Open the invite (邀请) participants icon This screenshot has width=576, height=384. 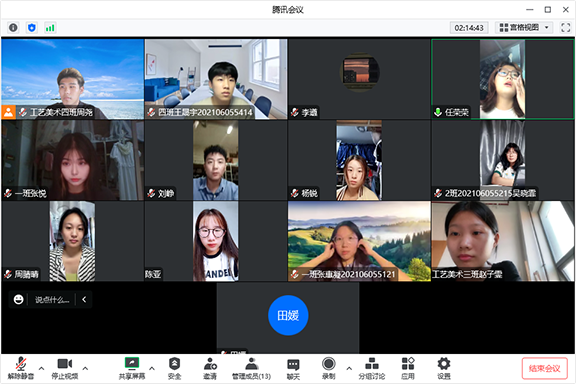210,369
